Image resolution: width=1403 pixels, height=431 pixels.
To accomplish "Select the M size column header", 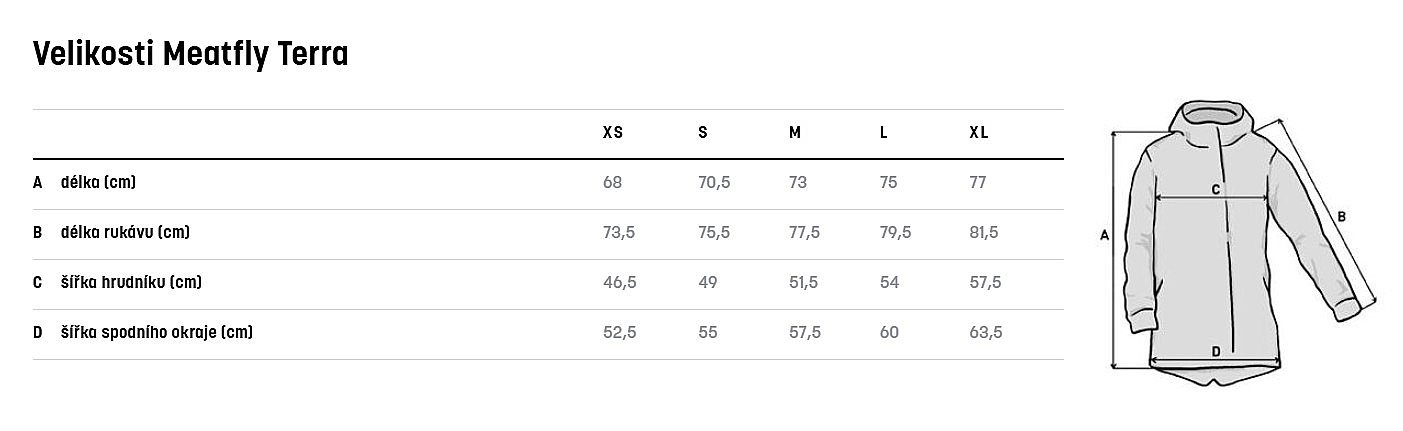I will [x=795, y=133].
